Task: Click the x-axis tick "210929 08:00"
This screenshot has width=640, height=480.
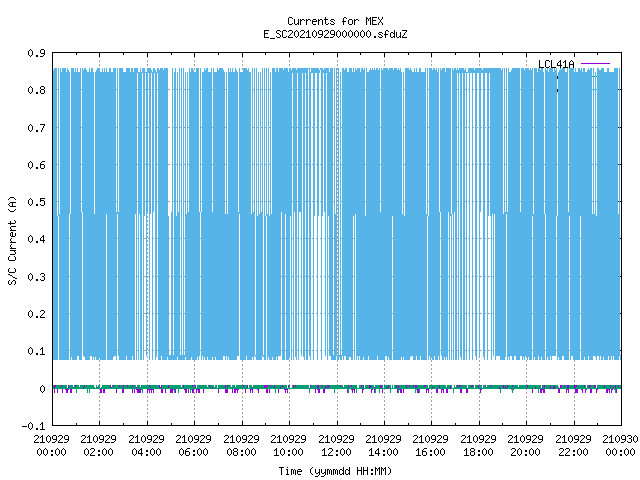Action: point(241,446)
